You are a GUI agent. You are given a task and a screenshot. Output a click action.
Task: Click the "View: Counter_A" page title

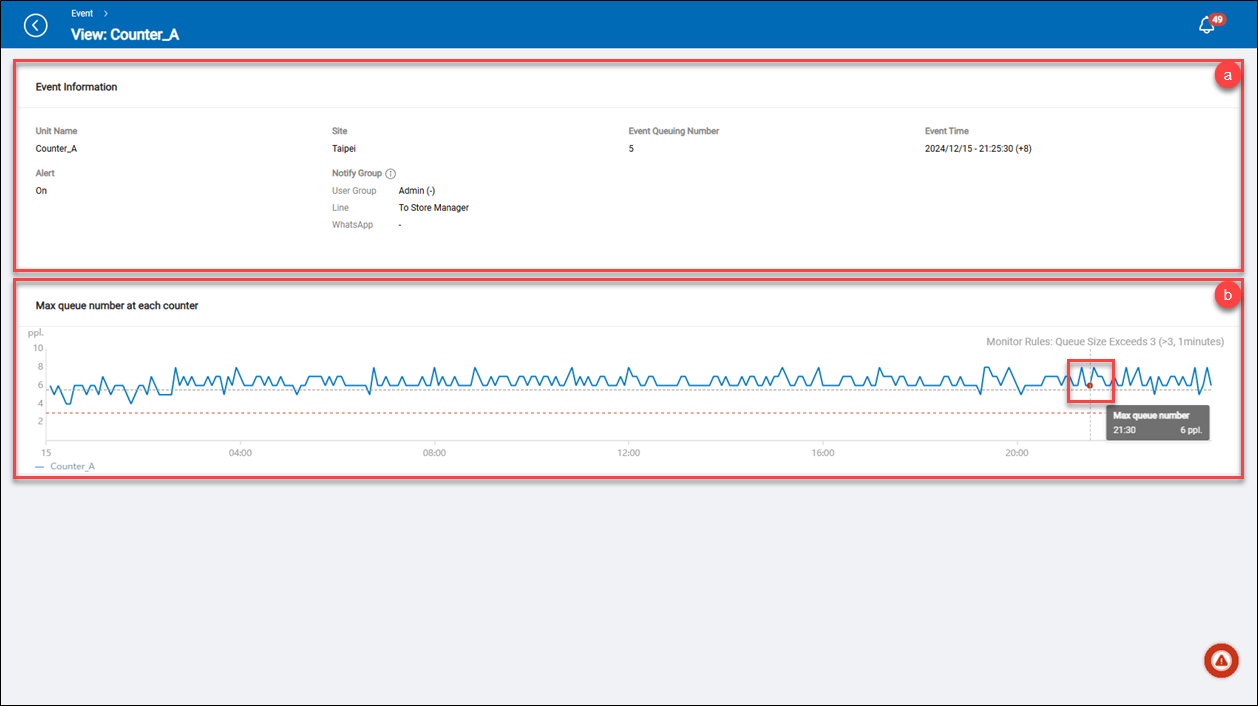pos(125,35)
